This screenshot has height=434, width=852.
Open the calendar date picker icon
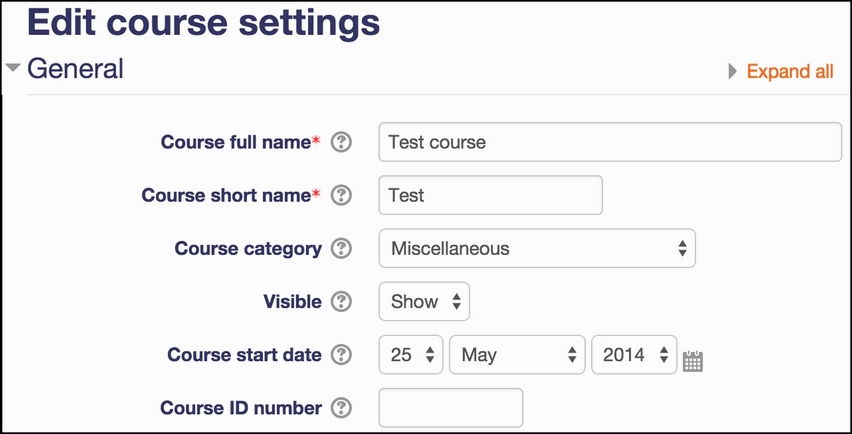click(x=693, y=361)
